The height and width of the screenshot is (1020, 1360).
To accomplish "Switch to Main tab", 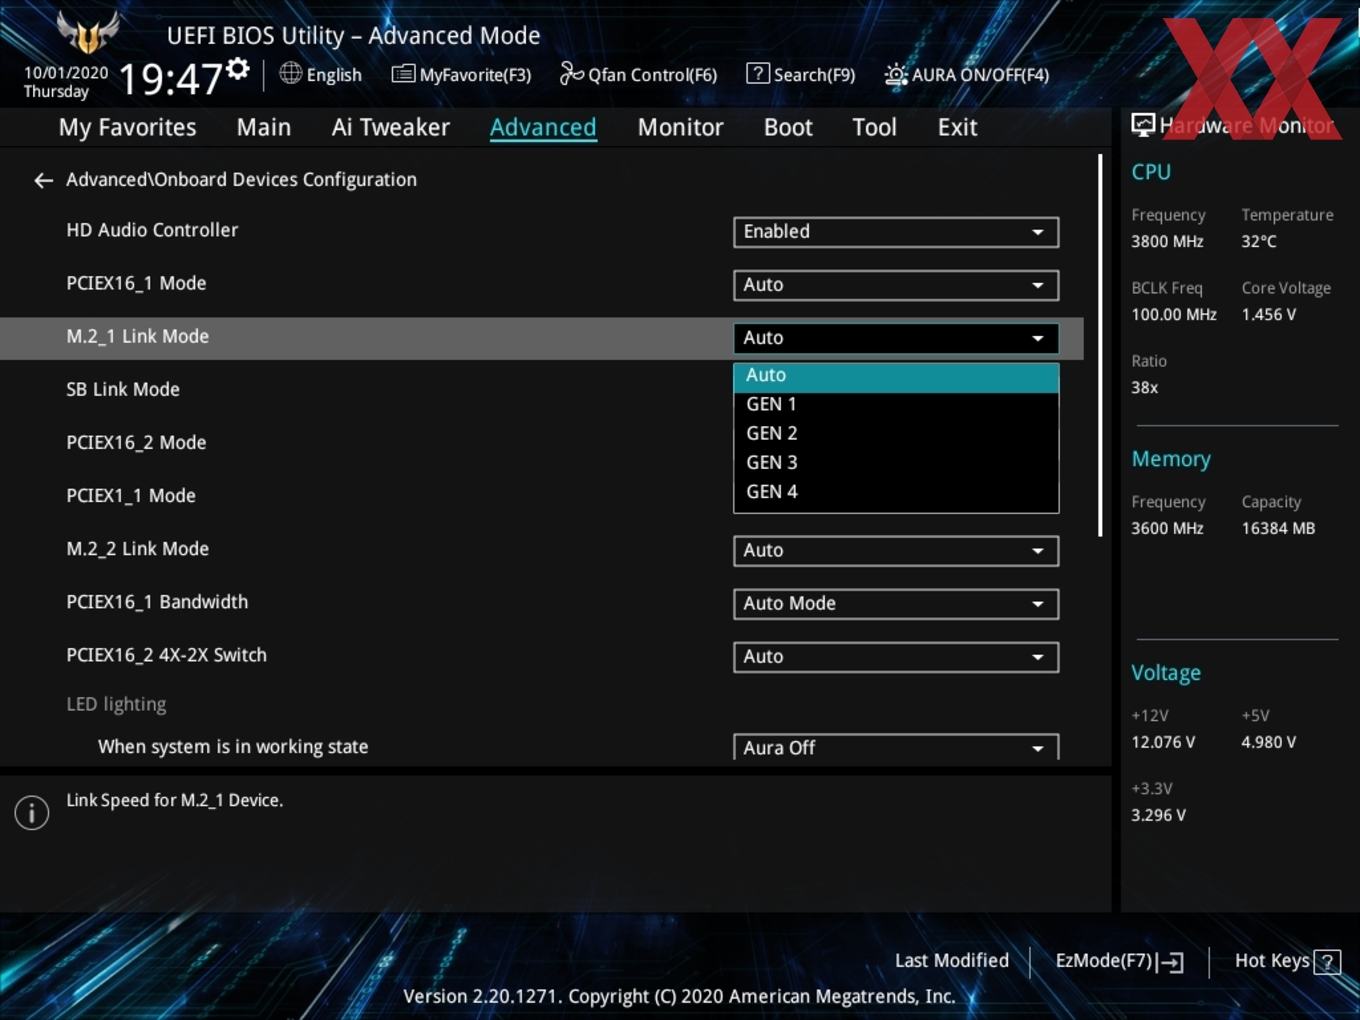I will tap(264, 128).
